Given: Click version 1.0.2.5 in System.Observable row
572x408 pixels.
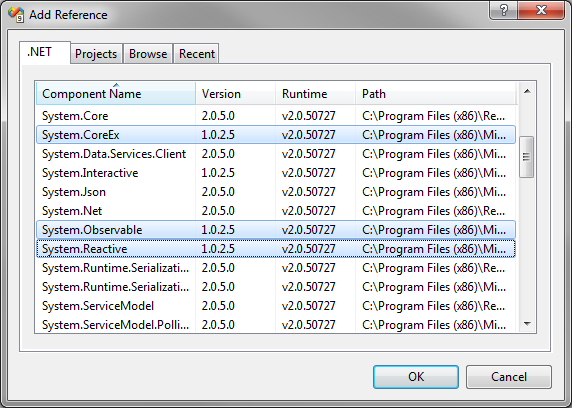Looking at the screenshot, I should point(218,230).
